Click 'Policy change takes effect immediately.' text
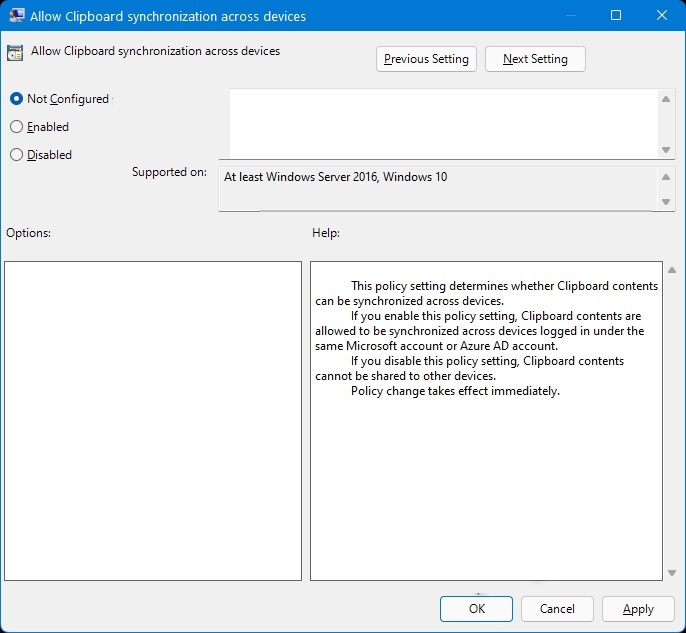Image resolution: width=686 pixels, height=633 pixels. [455, 391]
